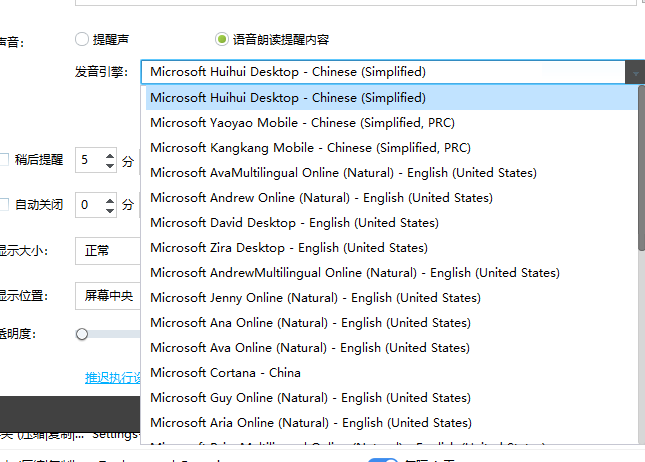Click the 稍后提醒 value field showing 5
This screenshot has width=645, height=462.
point(90,160)
